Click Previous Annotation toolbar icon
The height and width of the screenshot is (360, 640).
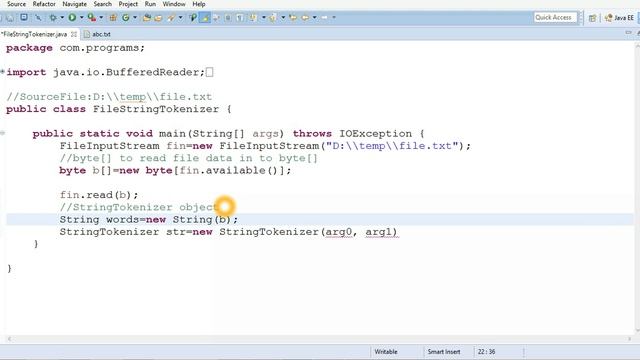click(x=273, y=18)
